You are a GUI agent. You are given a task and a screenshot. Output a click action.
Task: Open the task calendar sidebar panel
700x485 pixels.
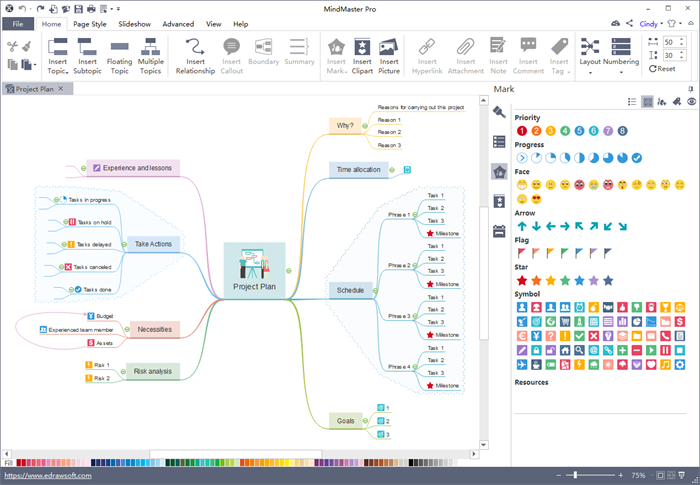(499, 231)
